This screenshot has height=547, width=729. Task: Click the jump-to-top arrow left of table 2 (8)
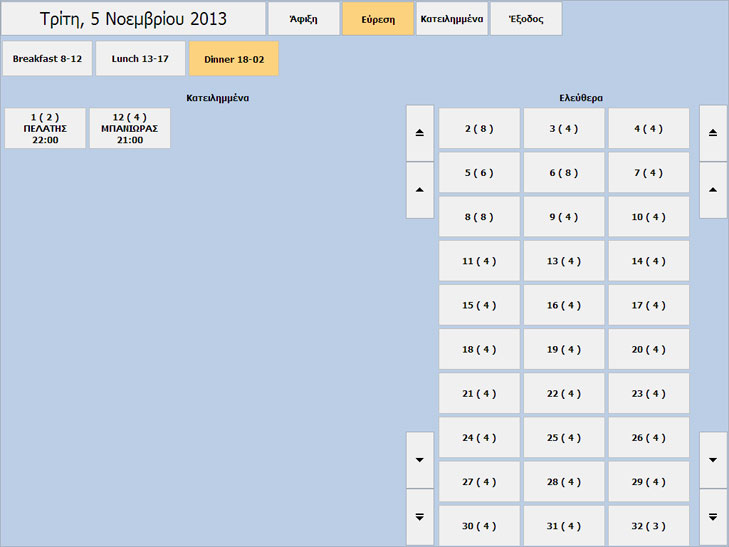tap(420, 133)
